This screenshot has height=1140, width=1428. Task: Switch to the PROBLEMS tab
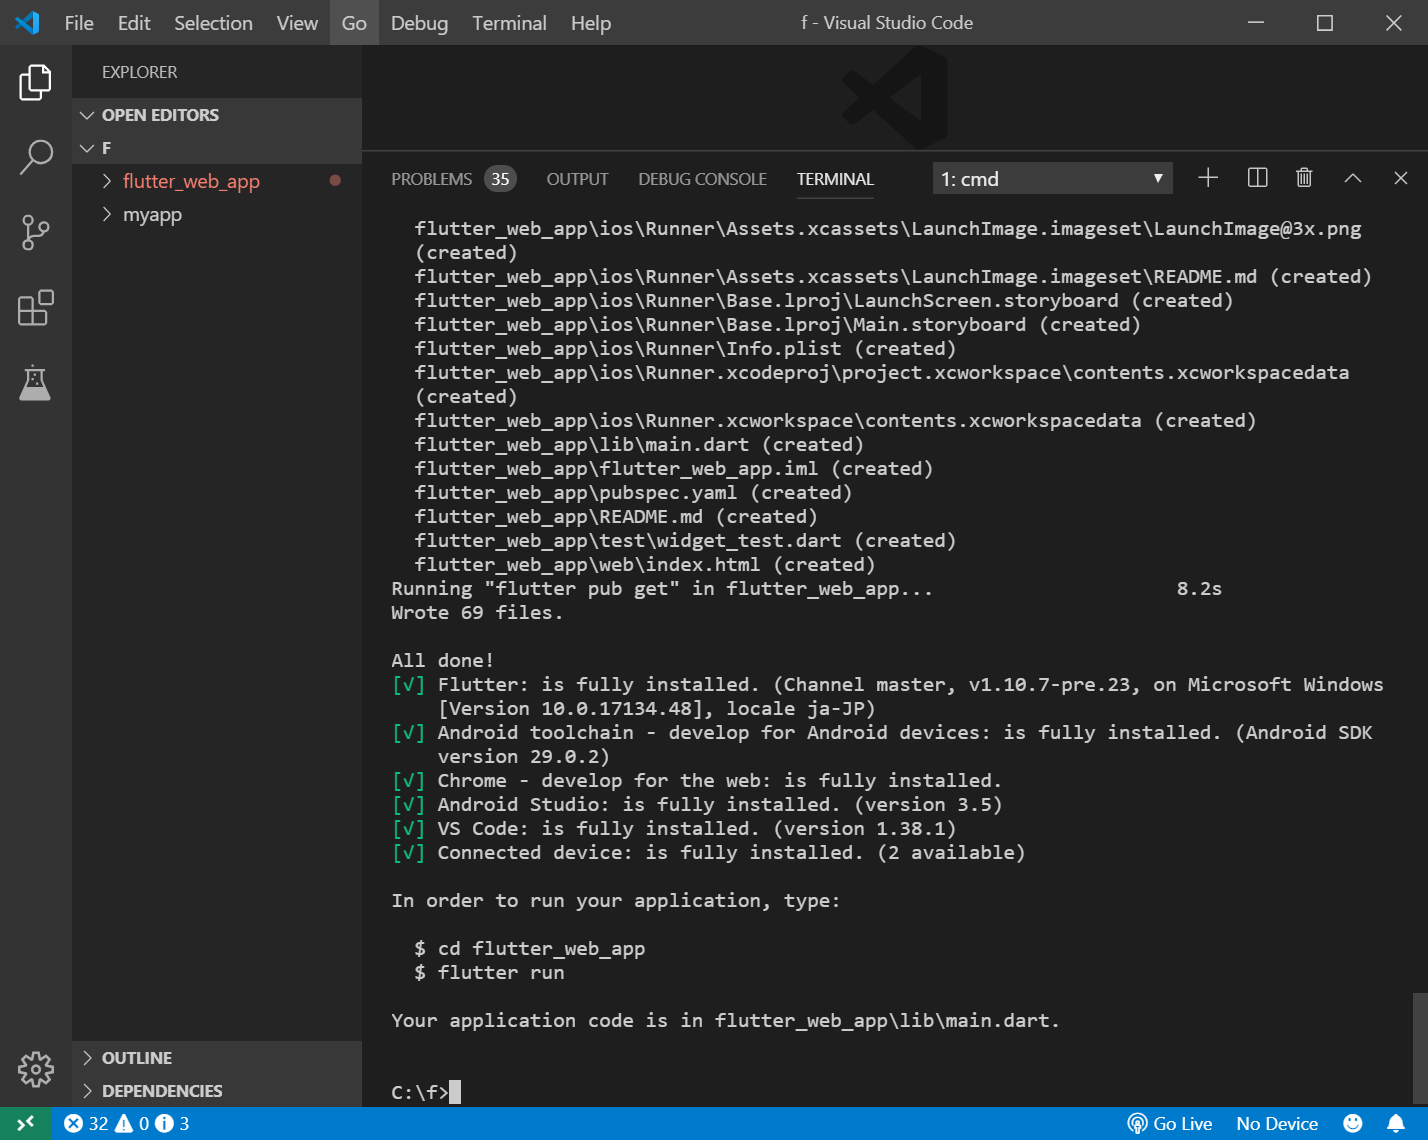coord(431,179)
